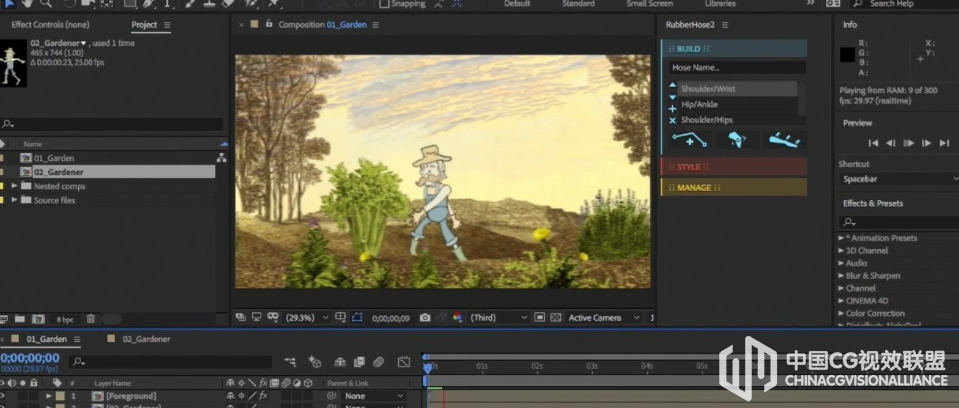Open project bit depth 8 bpc button
This screenshot has width=959, height=408.
65,319
